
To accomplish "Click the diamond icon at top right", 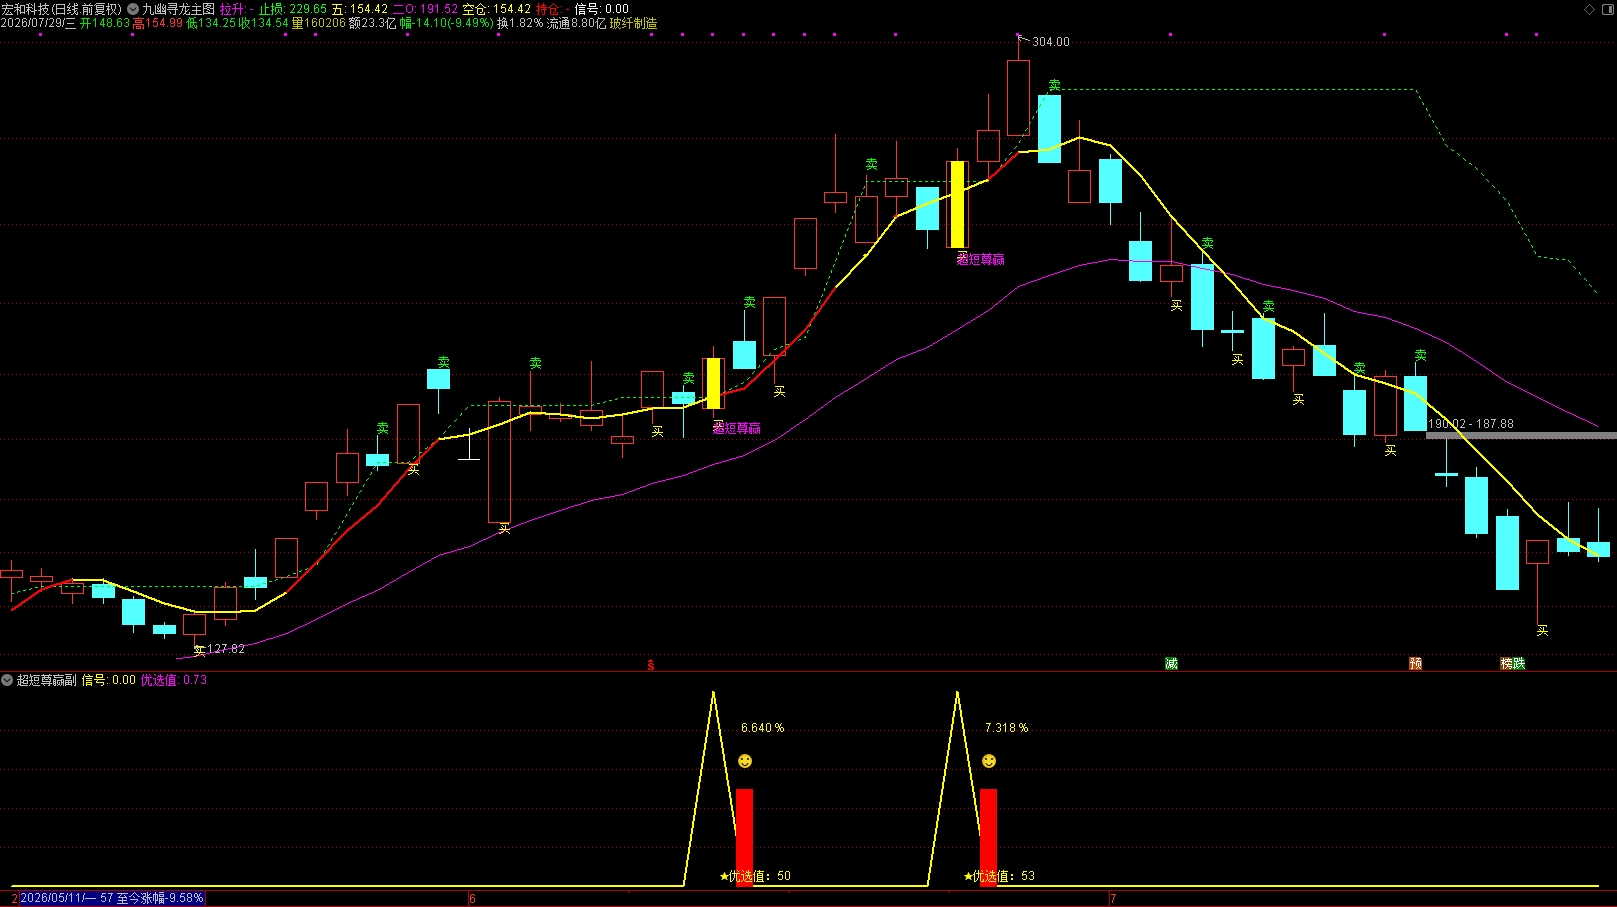I will coord(1590,9).
